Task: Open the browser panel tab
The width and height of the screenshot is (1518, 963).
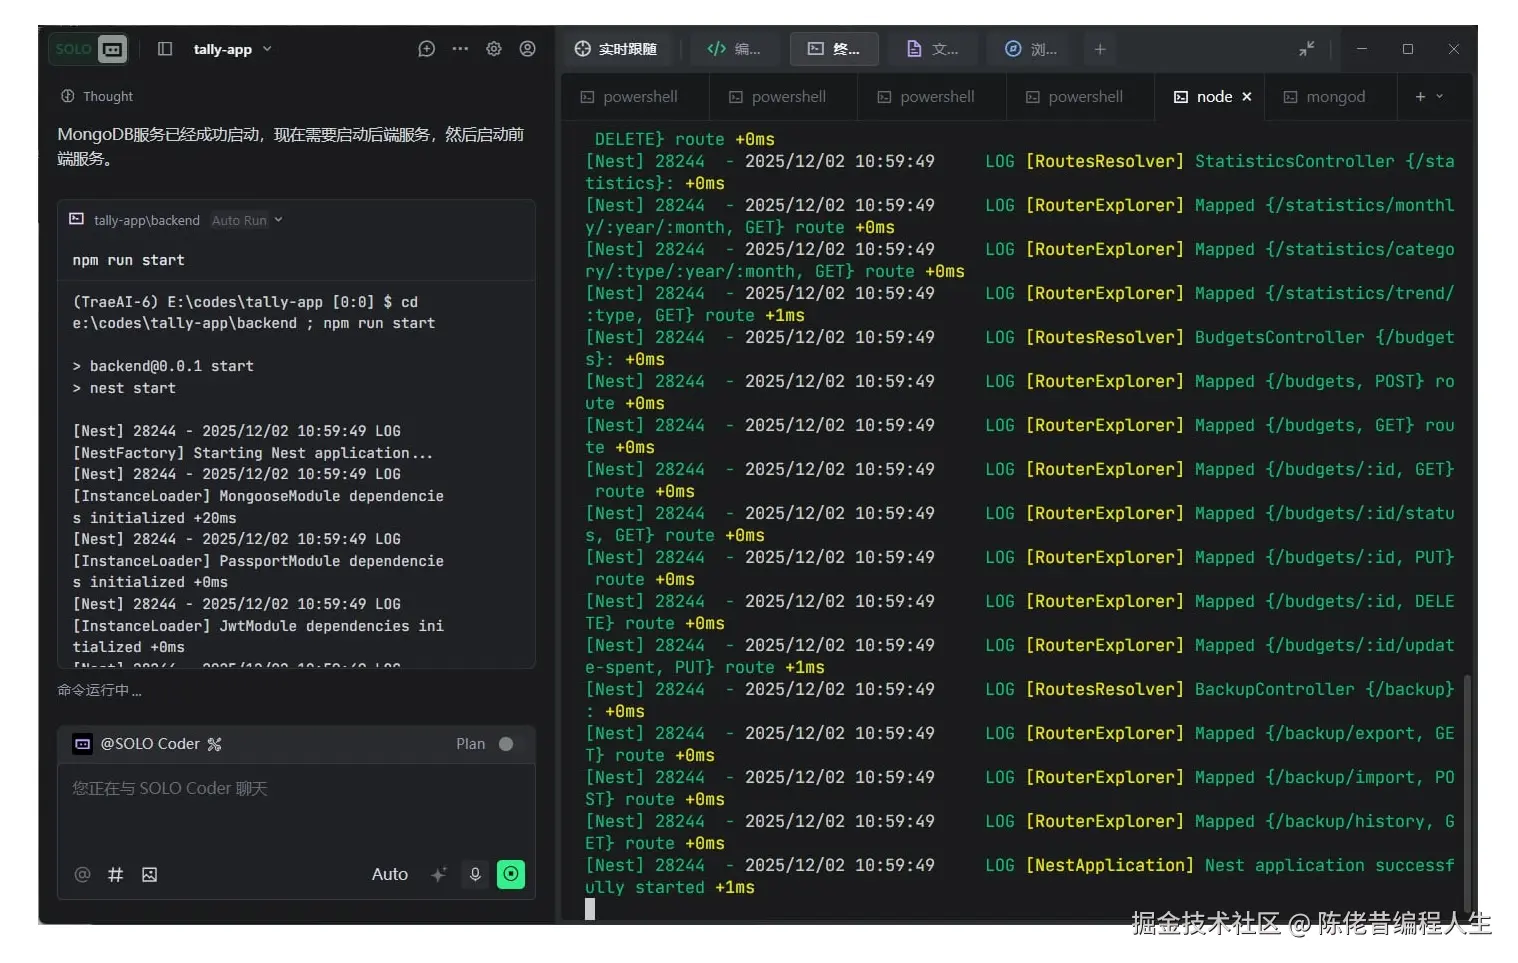Action: click(x=1031, y=49)
